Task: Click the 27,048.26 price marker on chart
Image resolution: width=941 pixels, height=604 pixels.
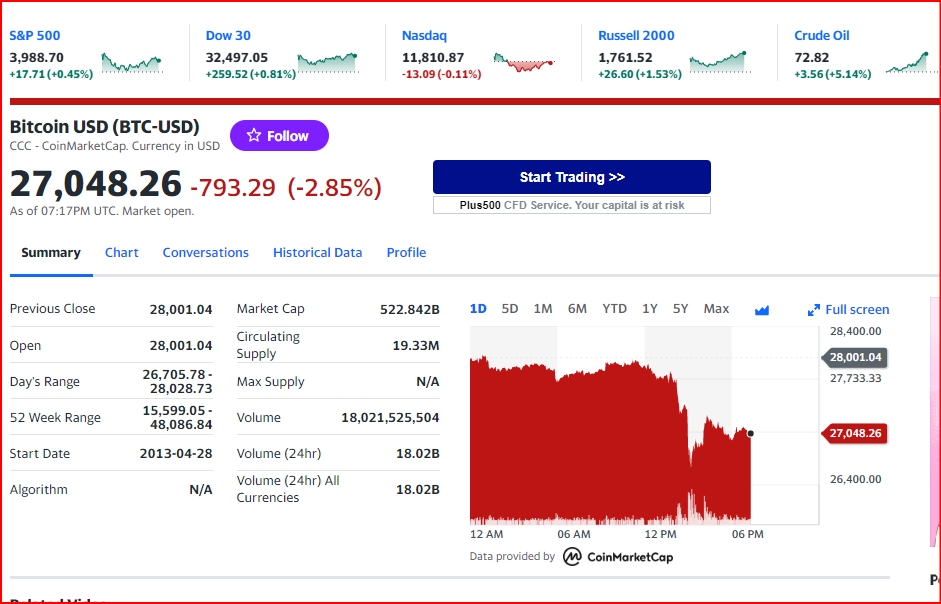Action: click(855, 433)
